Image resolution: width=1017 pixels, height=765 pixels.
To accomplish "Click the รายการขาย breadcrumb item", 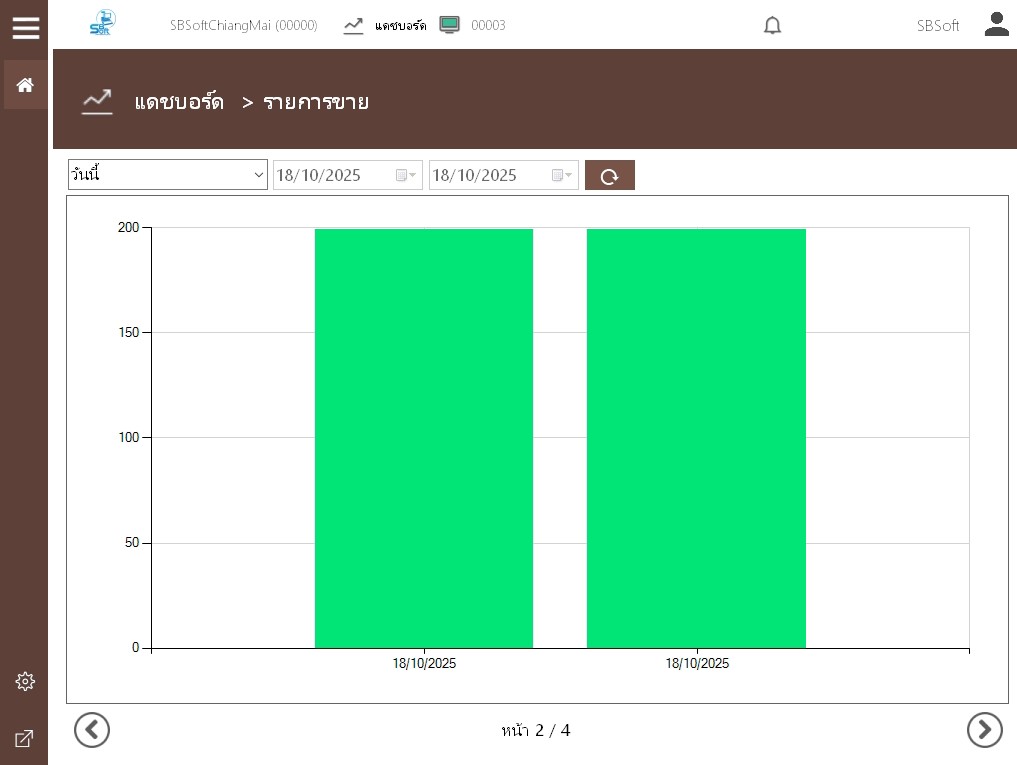I will pyautogui.click(x=316, y=102).
